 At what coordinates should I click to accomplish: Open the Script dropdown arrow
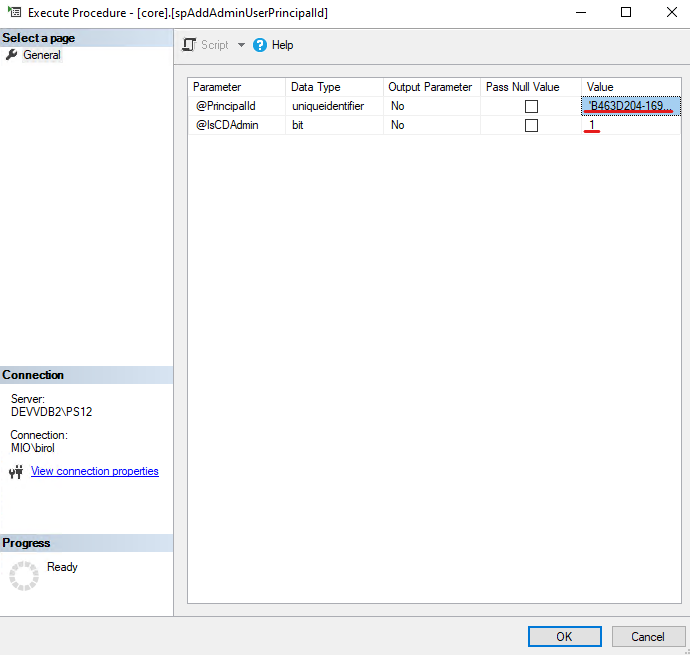[241, 45]
